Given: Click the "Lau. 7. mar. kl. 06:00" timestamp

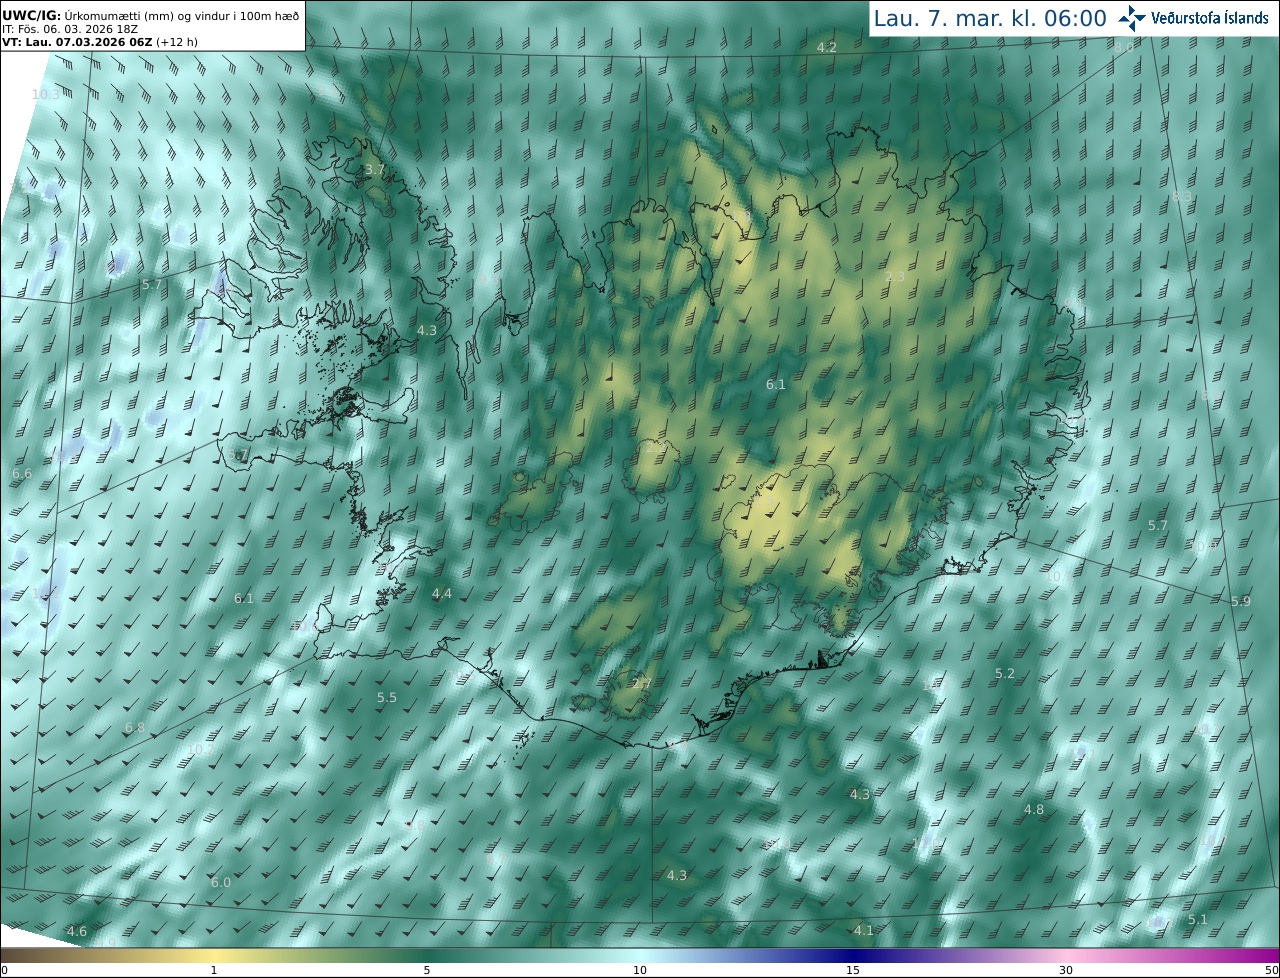Looking at the screenshot, I should tap(990, 18).
